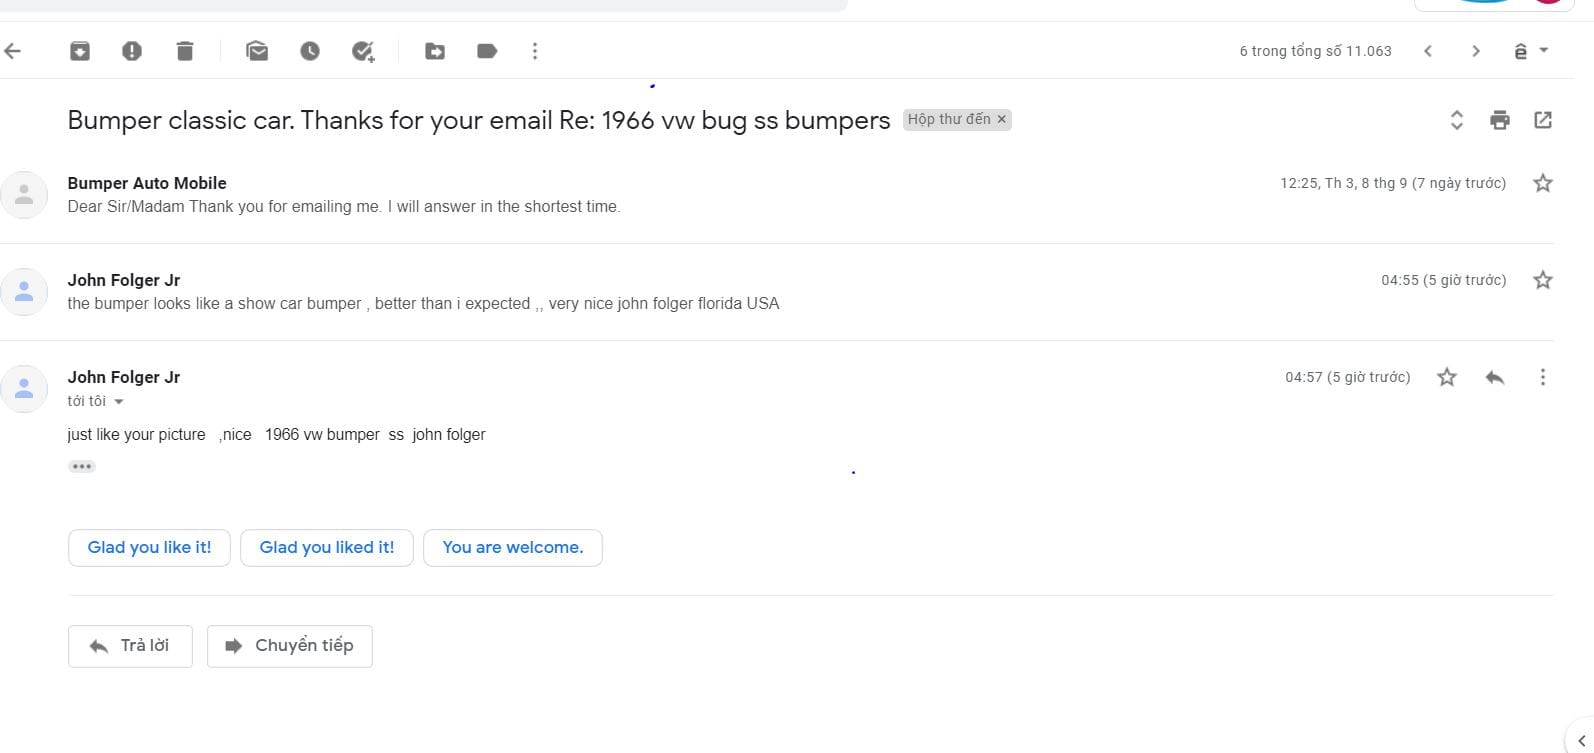The width and height of the screenshot is (1594, 753).
Task: Expand all messages in the conversation
Action: (x=1457, y=120)
